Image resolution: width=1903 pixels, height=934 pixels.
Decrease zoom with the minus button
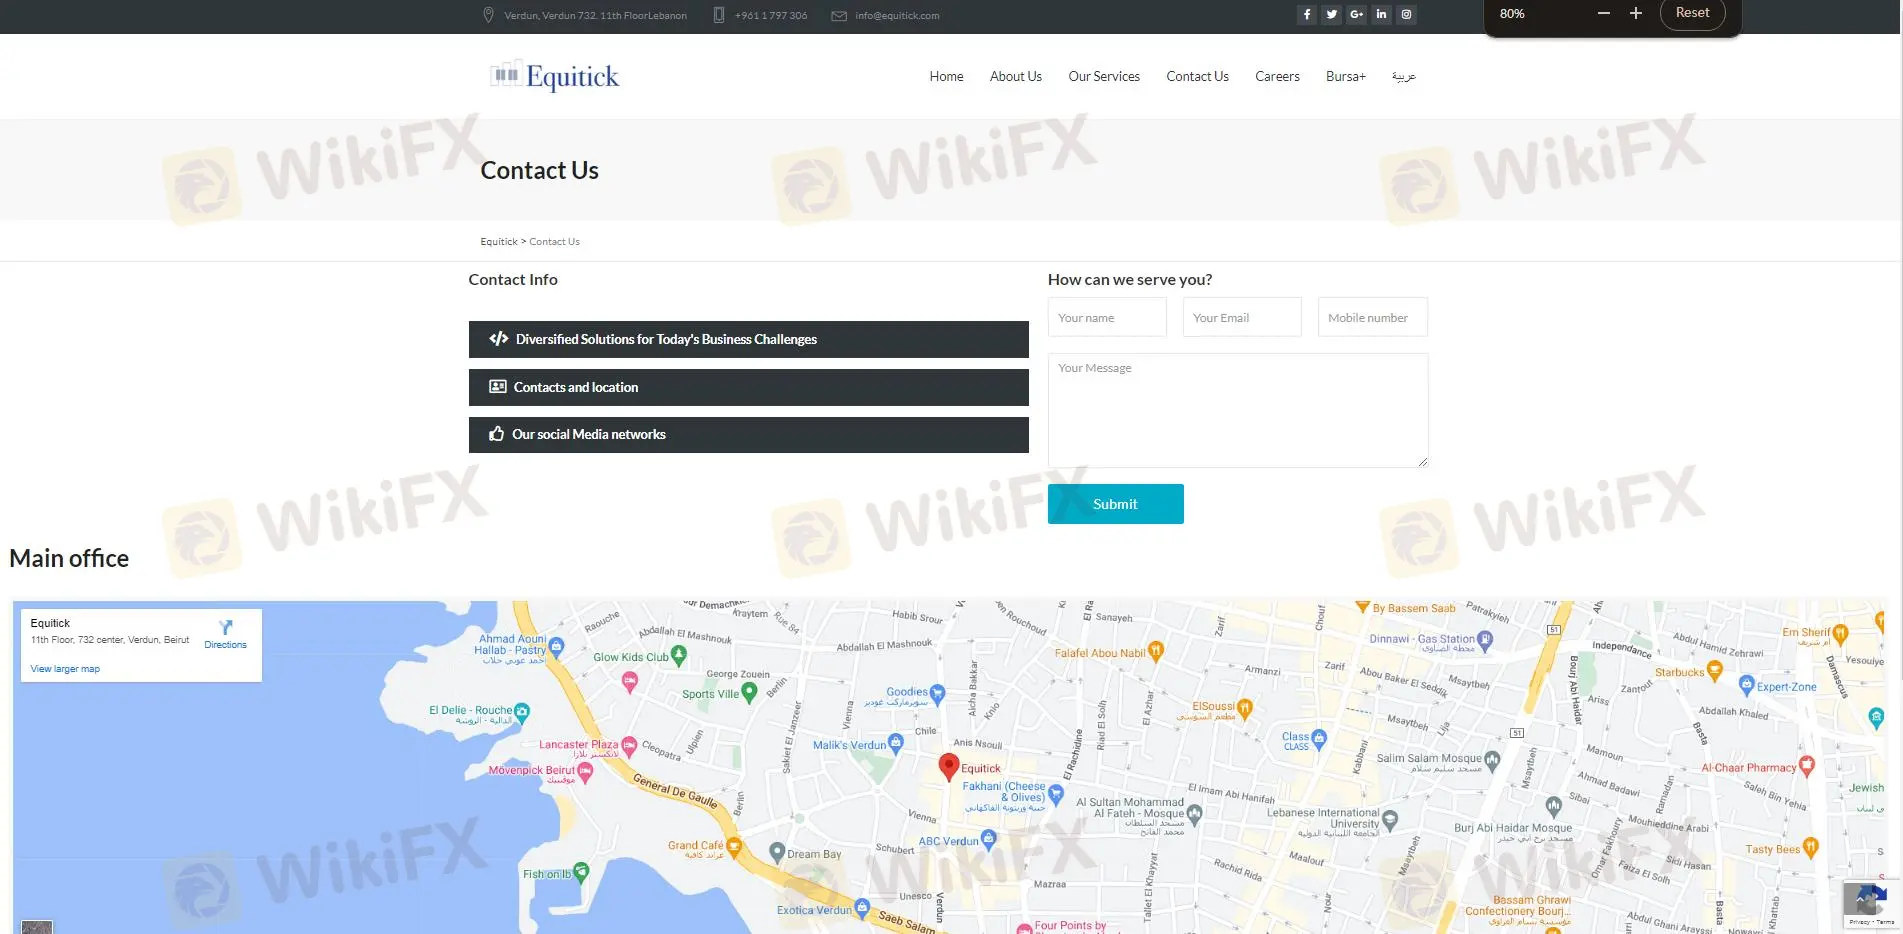point(1604,14)
